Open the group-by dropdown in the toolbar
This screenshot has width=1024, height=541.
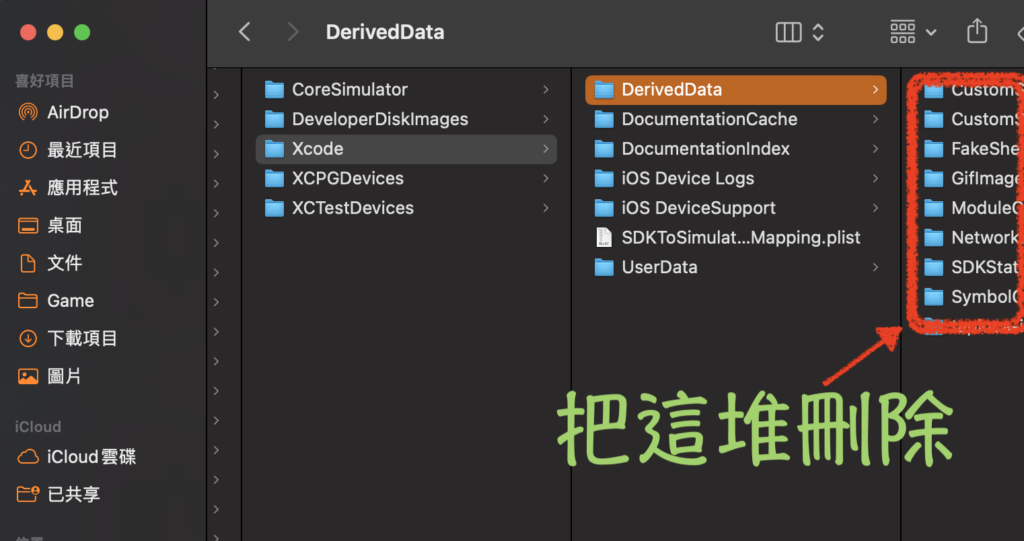click(x=913, y=32)
